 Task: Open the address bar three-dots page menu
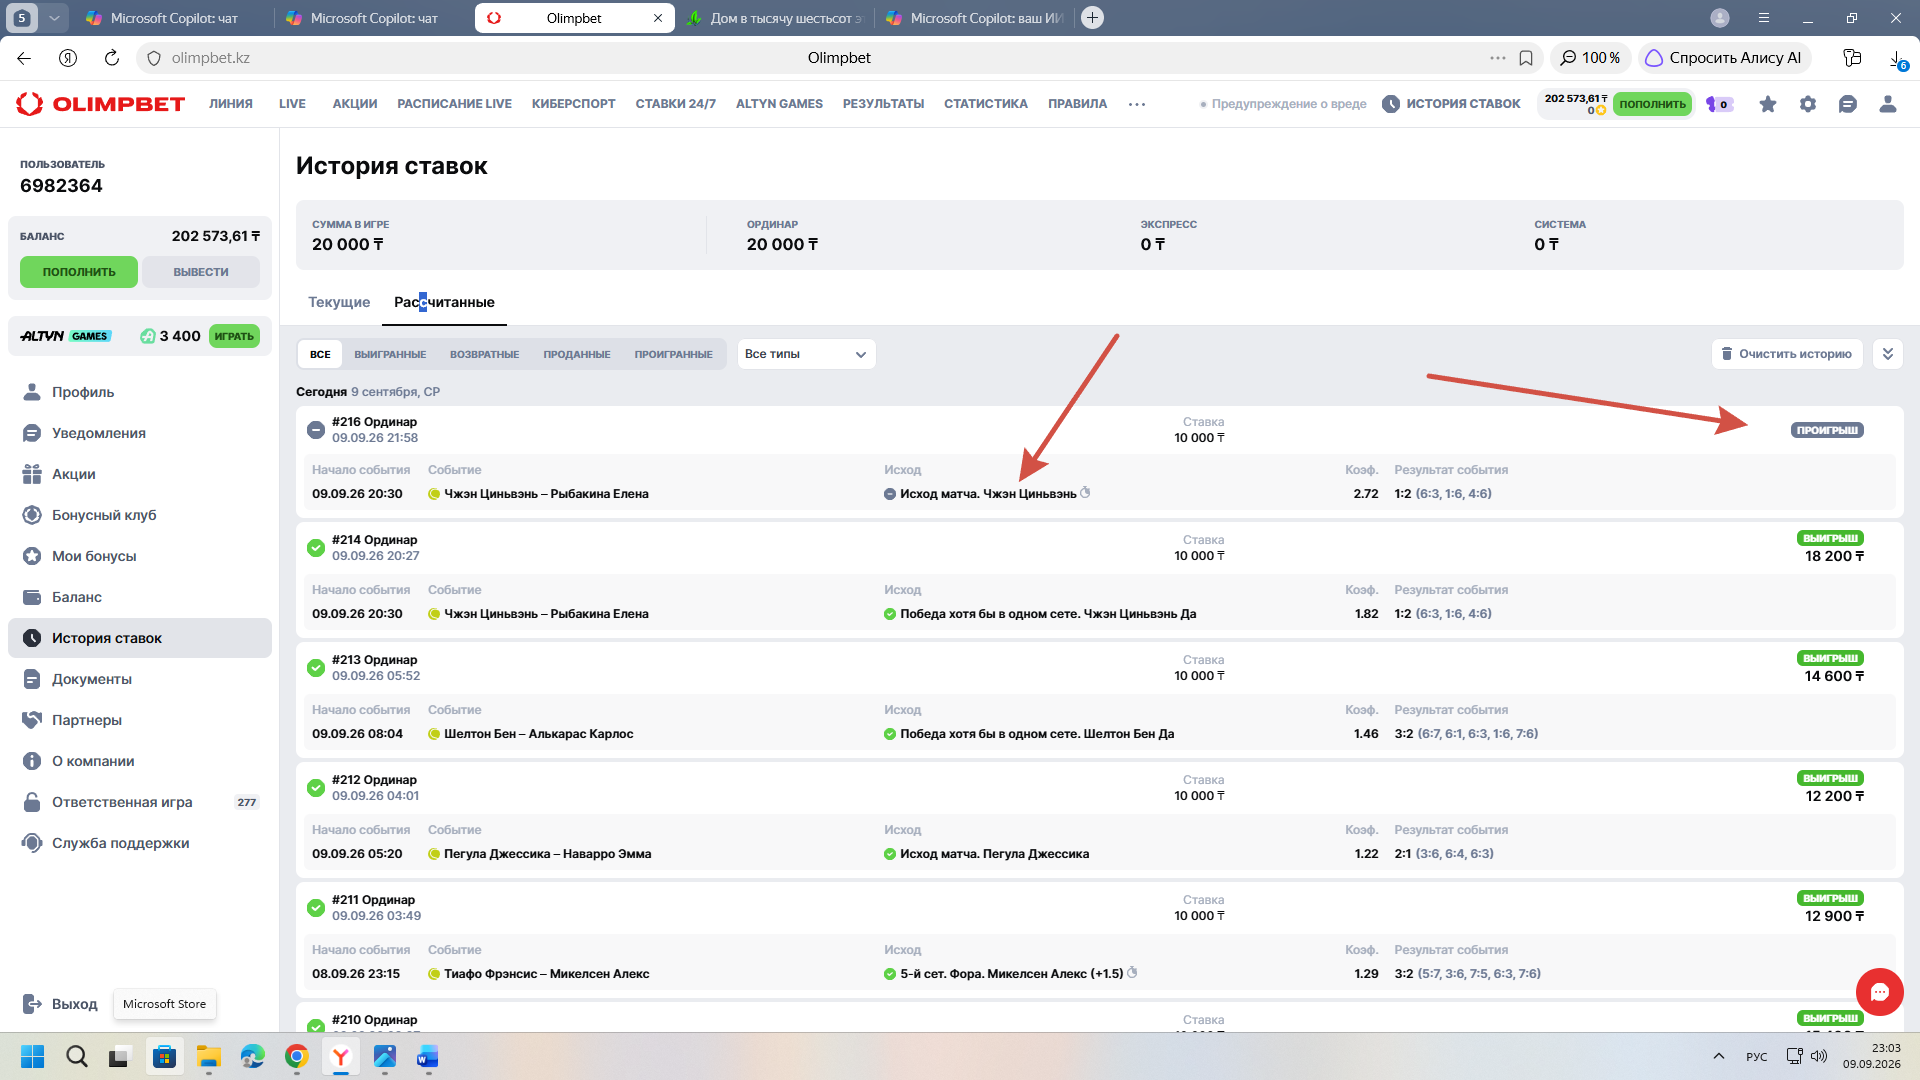pyautogui.click(x=1497, y=58)
